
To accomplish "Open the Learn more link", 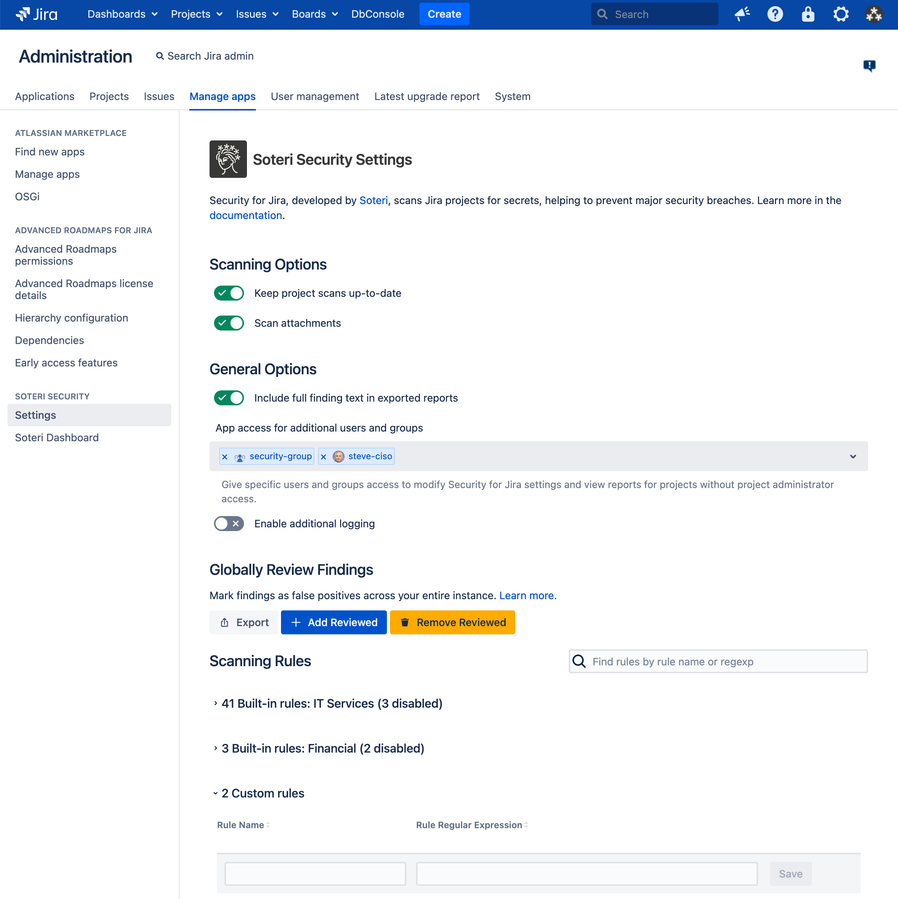I will [x=526, y=596].
